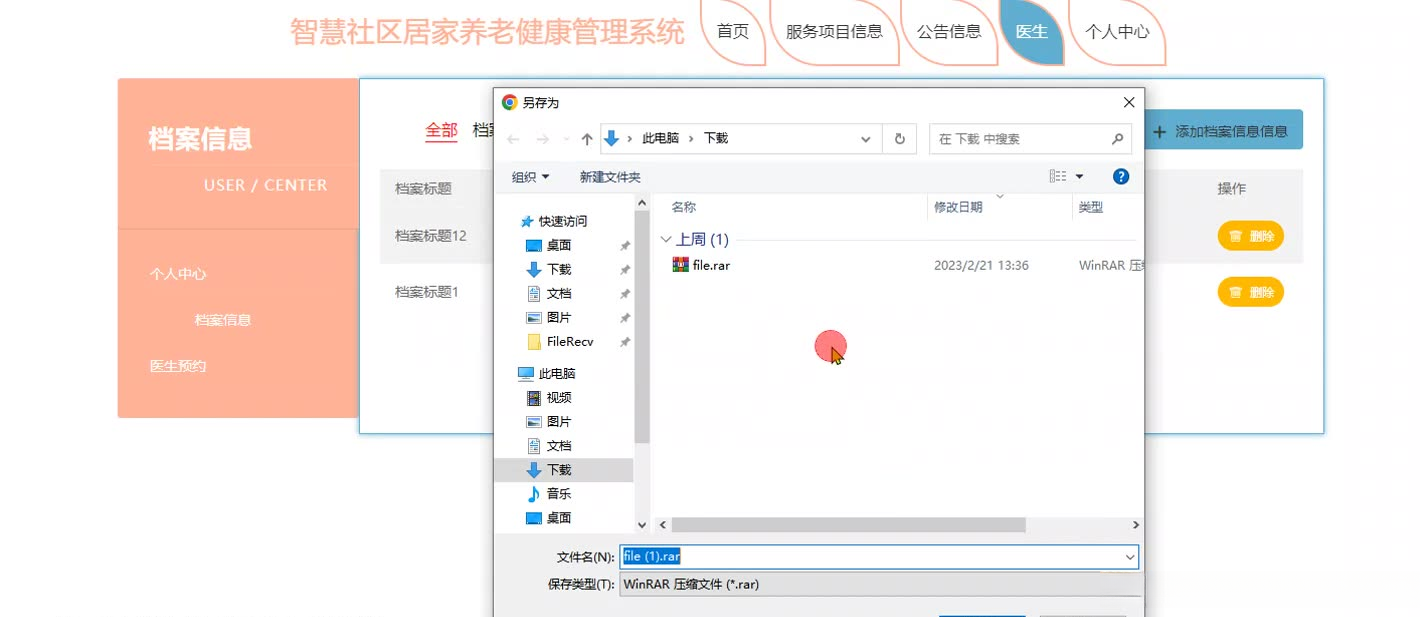The width and height of the screenshot is (1420, 617).
Task: Open the view options dropdown arrow
Action: tap(1079, 177)
